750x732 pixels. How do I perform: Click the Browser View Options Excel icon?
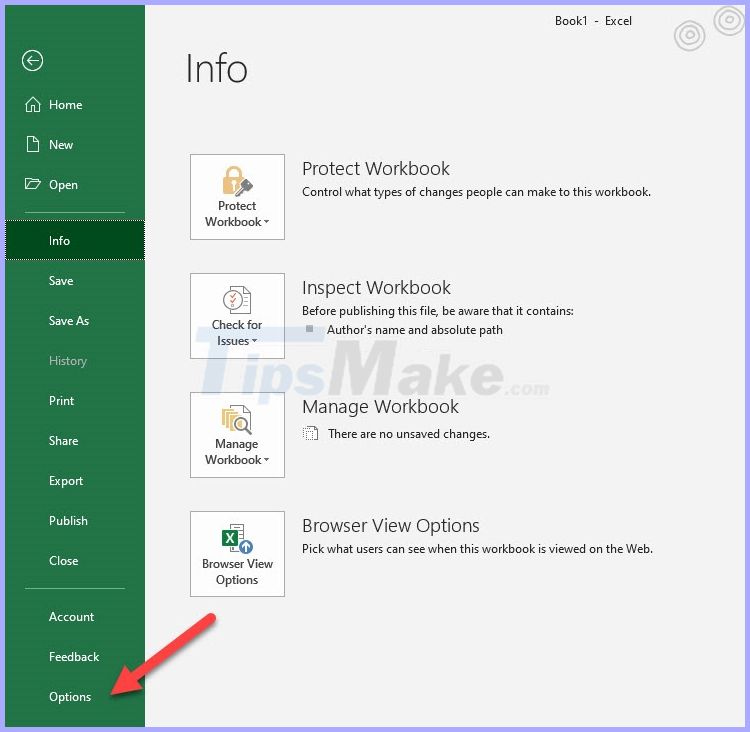(x=237, y=538)
